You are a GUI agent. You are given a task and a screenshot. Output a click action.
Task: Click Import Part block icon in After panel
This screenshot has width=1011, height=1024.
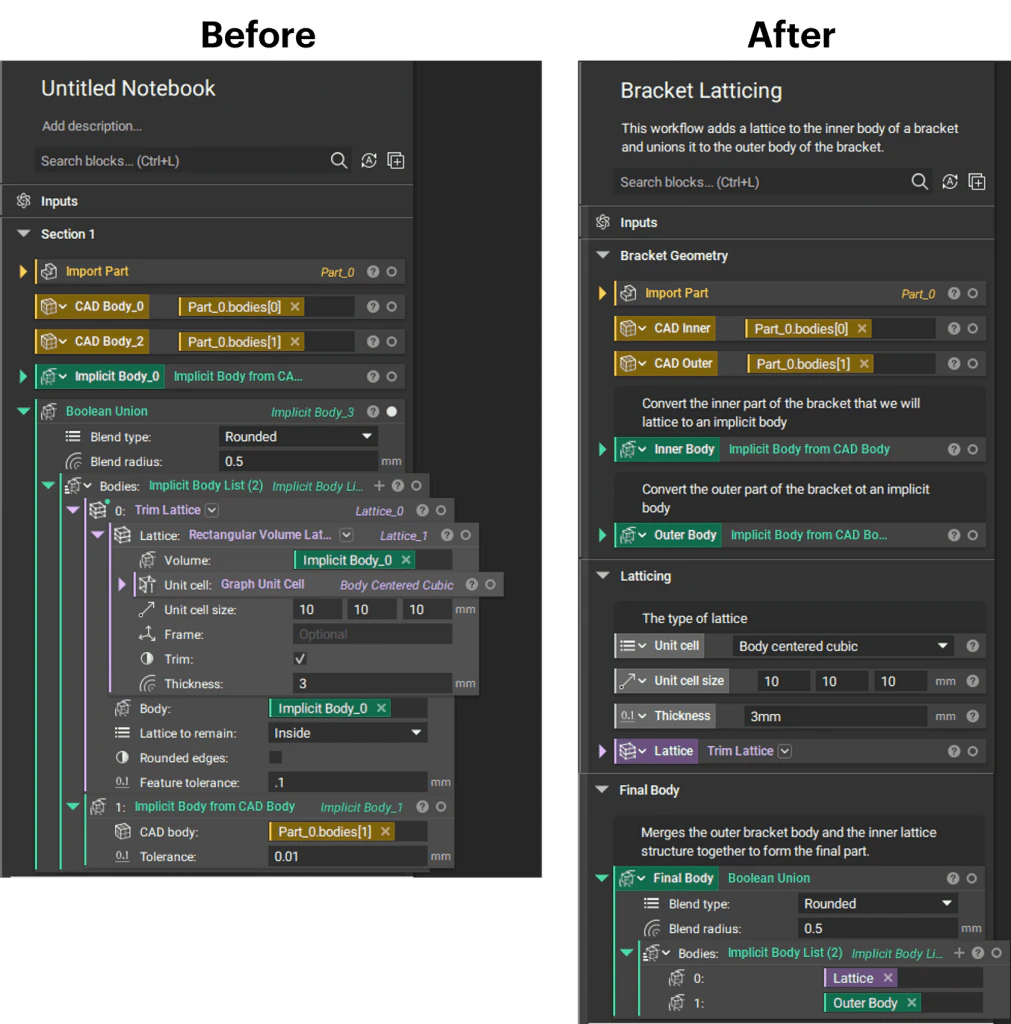pyautogui.click(x=628, y=293)
